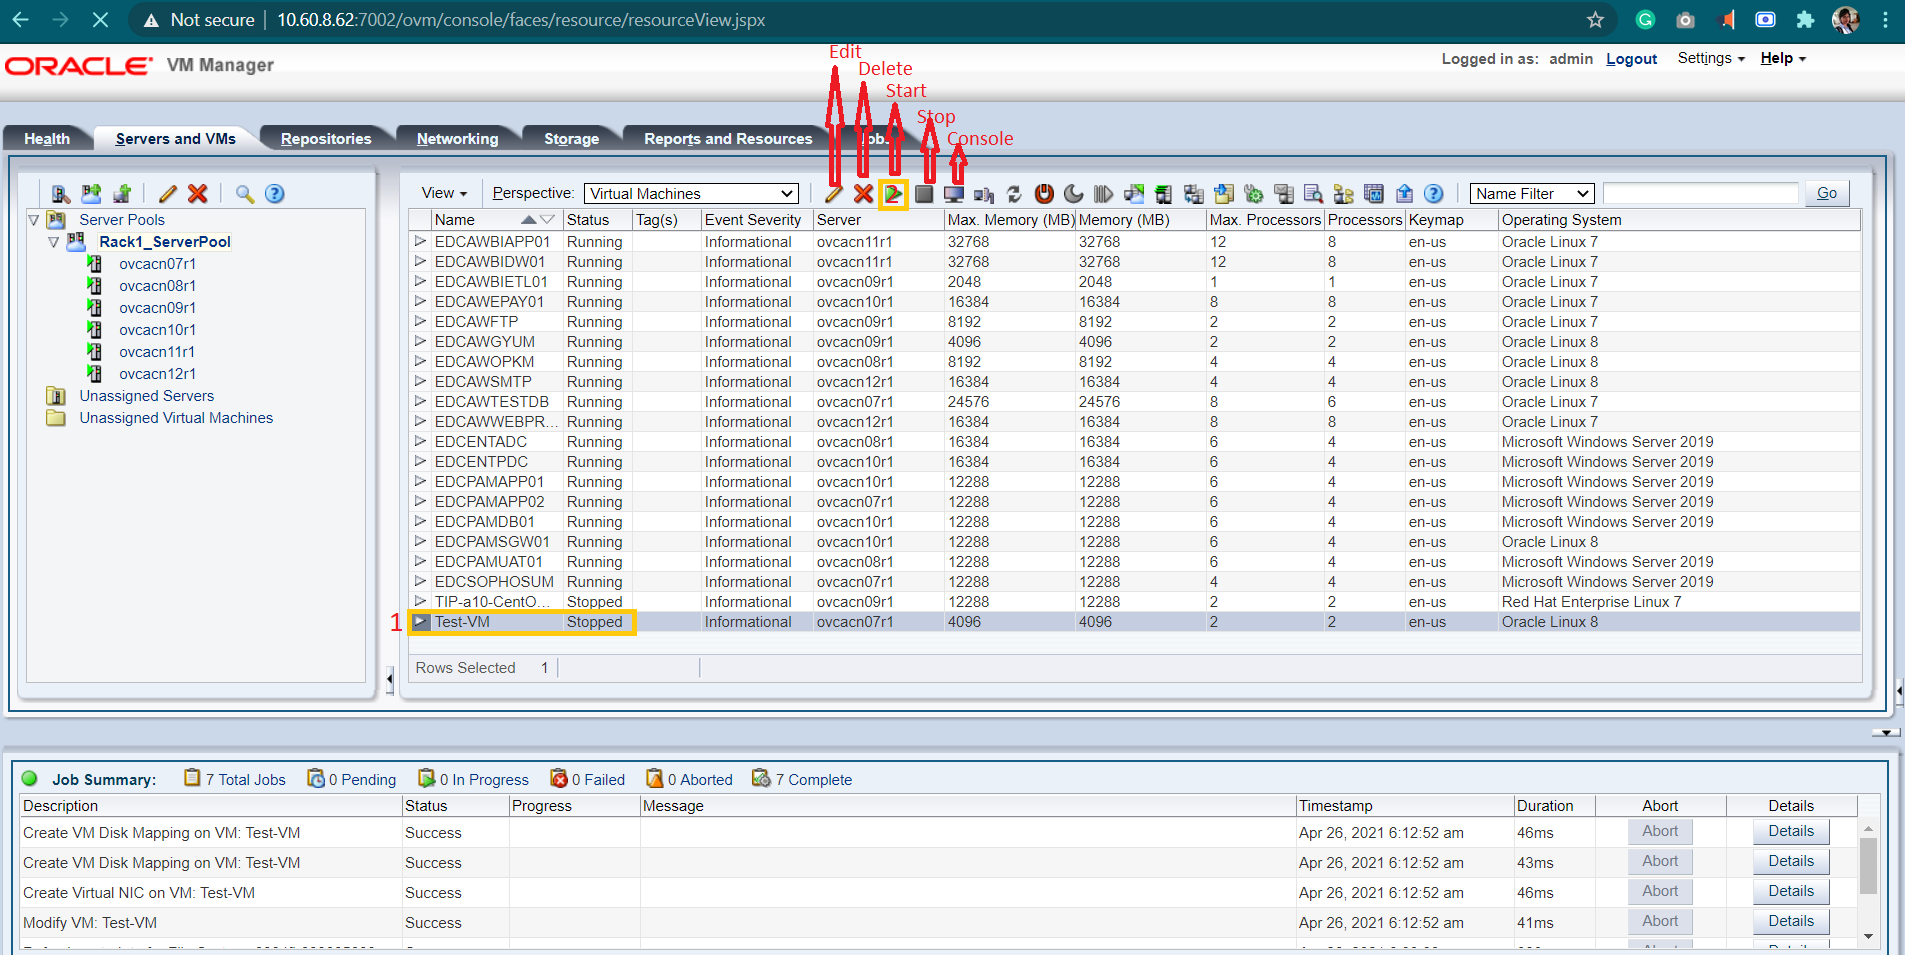The width and height of the screenshot is (1905, 955).
Task: Click the Go button beside filter field
Action: (x=1827, y=193)
